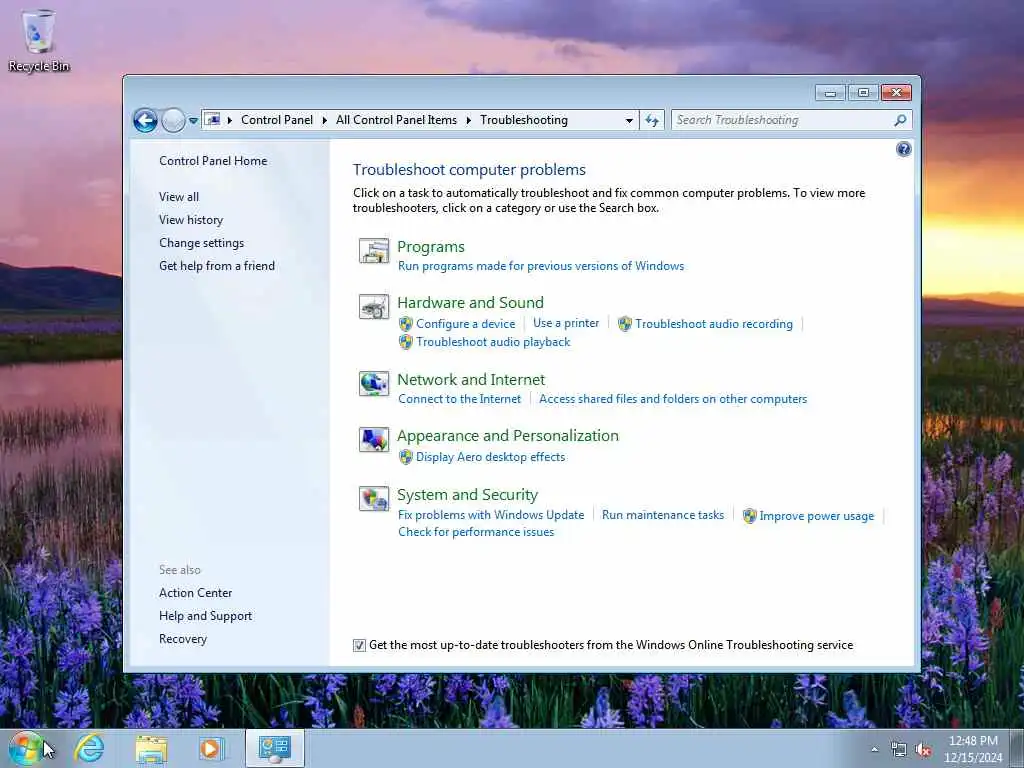Viewport: 1024px width, 768px height.
Task: Click Check for performance issues
Action: [x=476, y=532]
